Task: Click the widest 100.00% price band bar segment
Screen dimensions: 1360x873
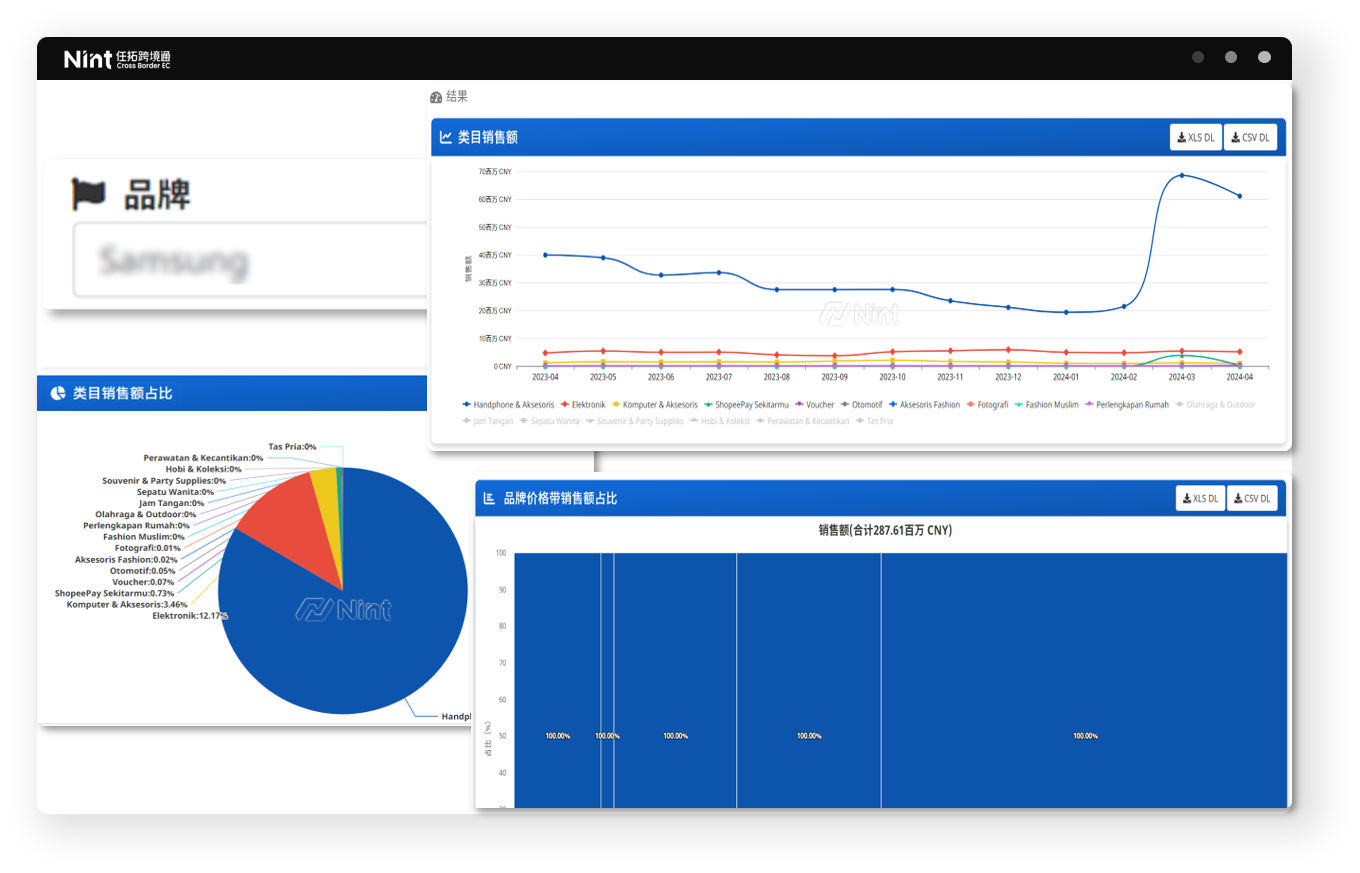Action: pyautogui.click(x=1084, y=680)
